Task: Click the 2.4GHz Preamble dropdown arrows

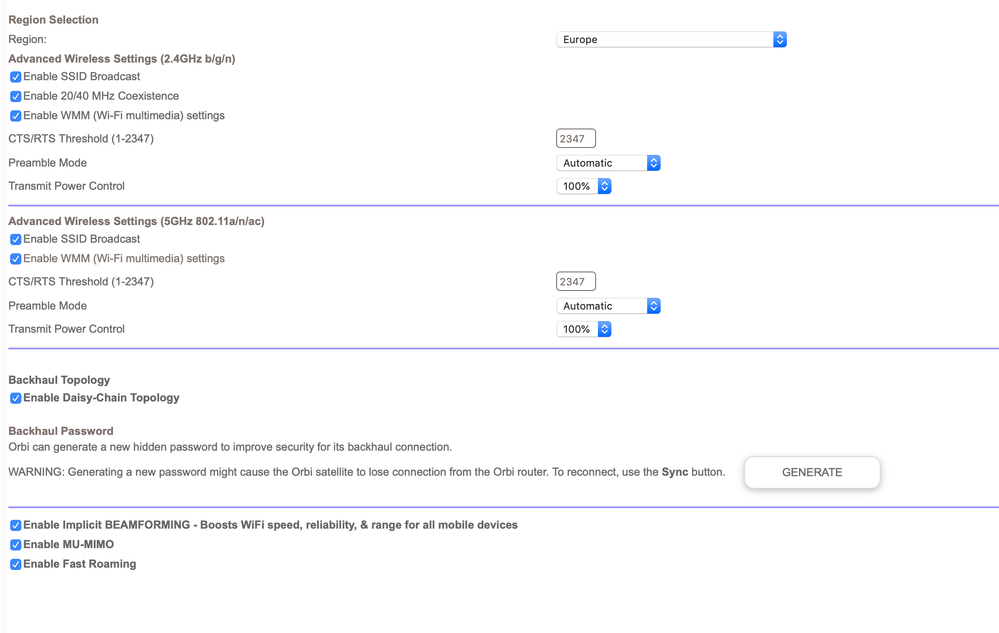Action: [653, 162]
